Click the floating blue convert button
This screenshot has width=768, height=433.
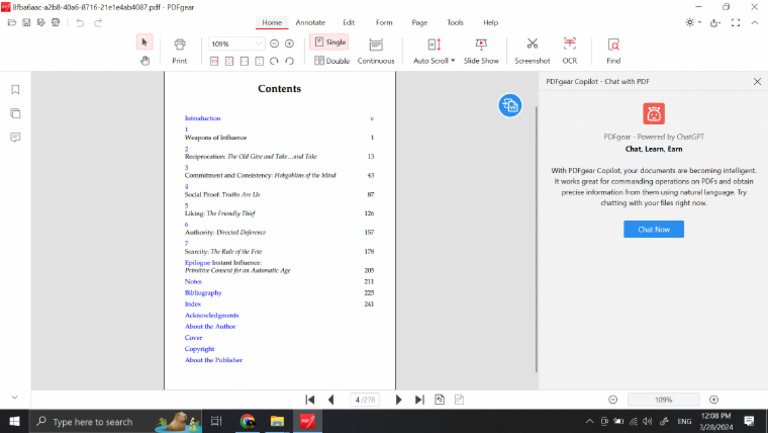point(510,105)
